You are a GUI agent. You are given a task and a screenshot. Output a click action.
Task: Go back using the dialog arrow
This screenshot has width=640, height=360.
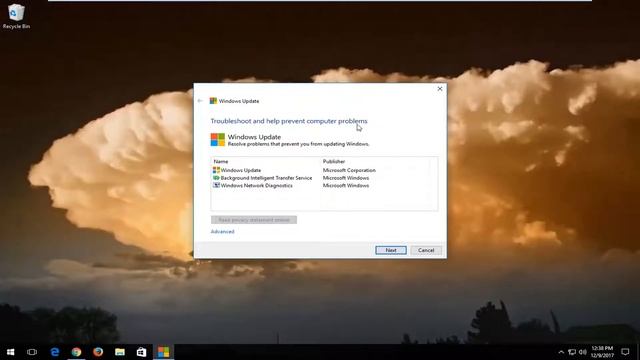click(x=200, y=101)
